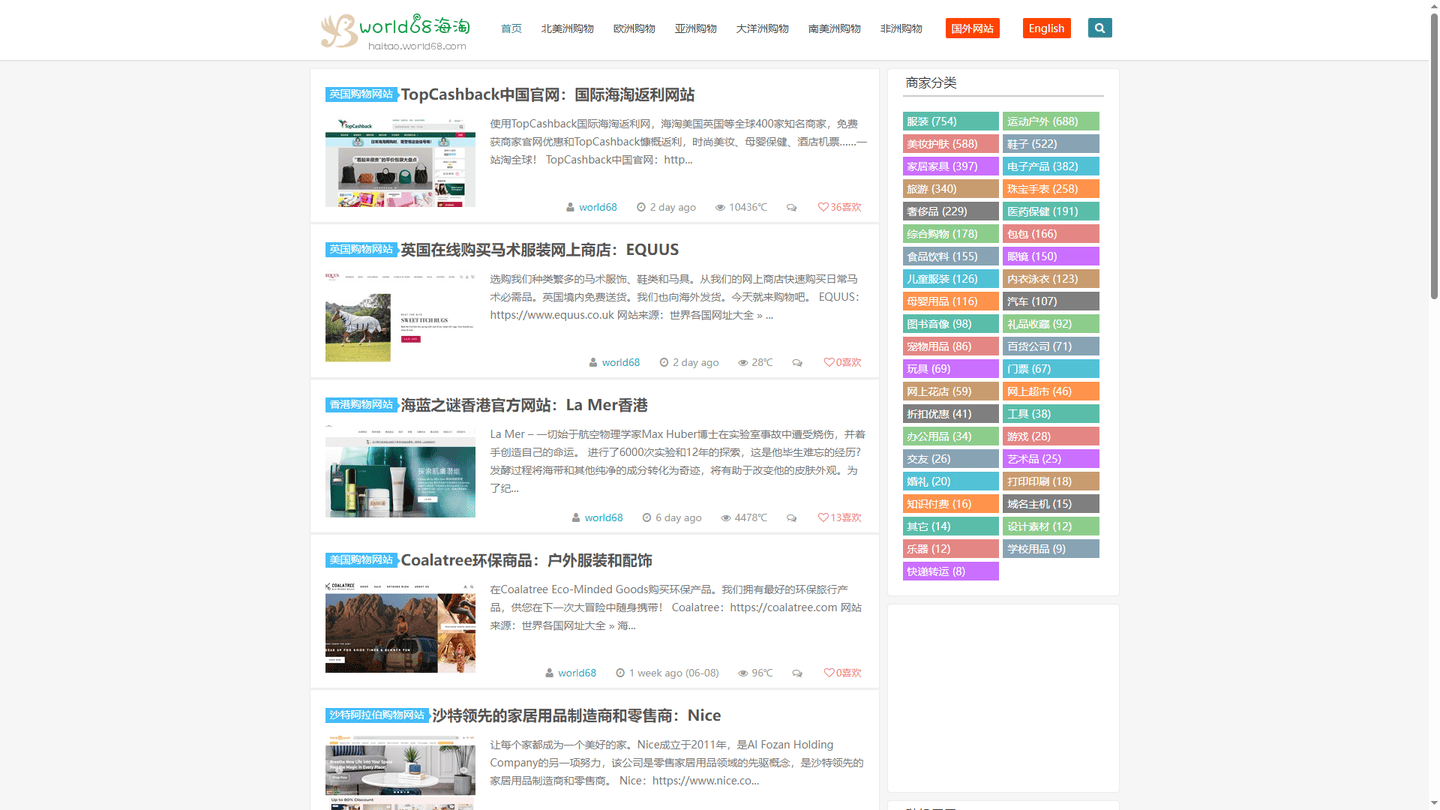Open Coalatree环保商品 article title
The image size is (1440, 810).
point(526,560)
